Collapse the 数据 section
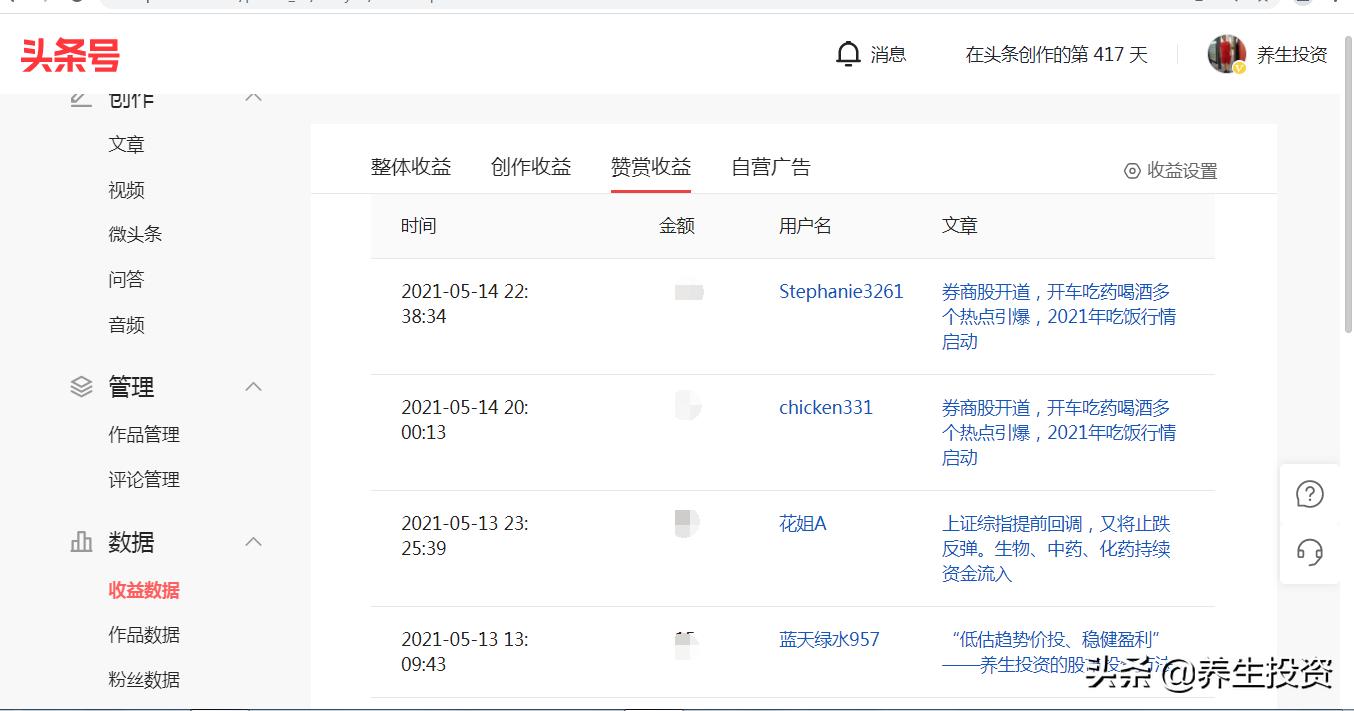Viewport: 1354px width, 711px height. coord(253,541)
